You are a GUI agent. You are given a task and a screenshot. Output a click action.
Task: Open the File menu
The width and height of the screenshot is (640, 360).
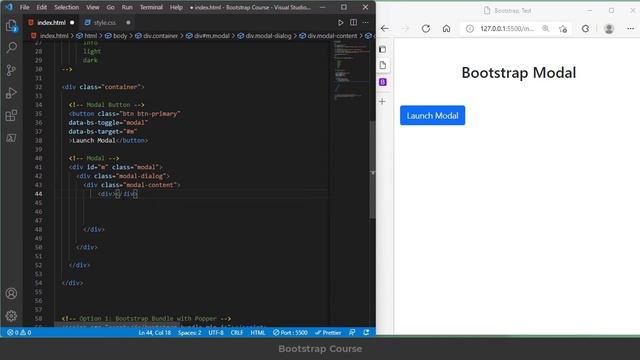(24, 7)
